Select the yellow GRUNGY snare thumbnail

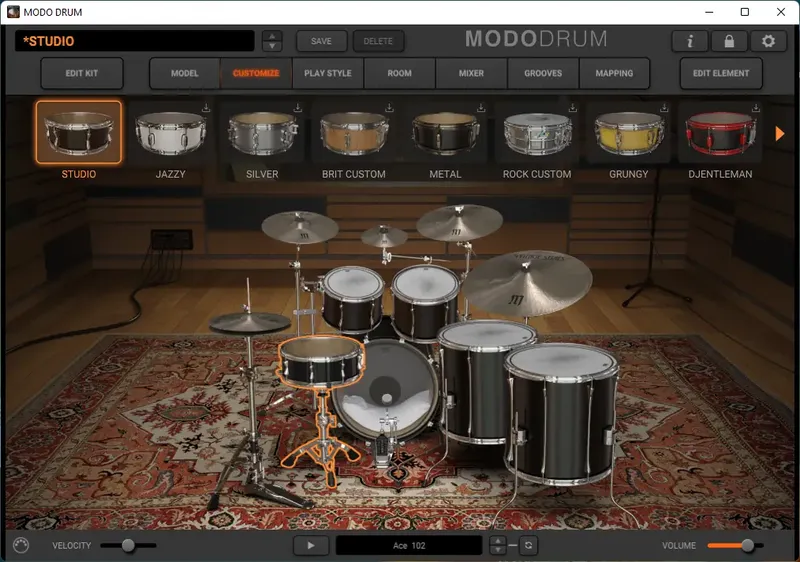[x=629, y=133]
